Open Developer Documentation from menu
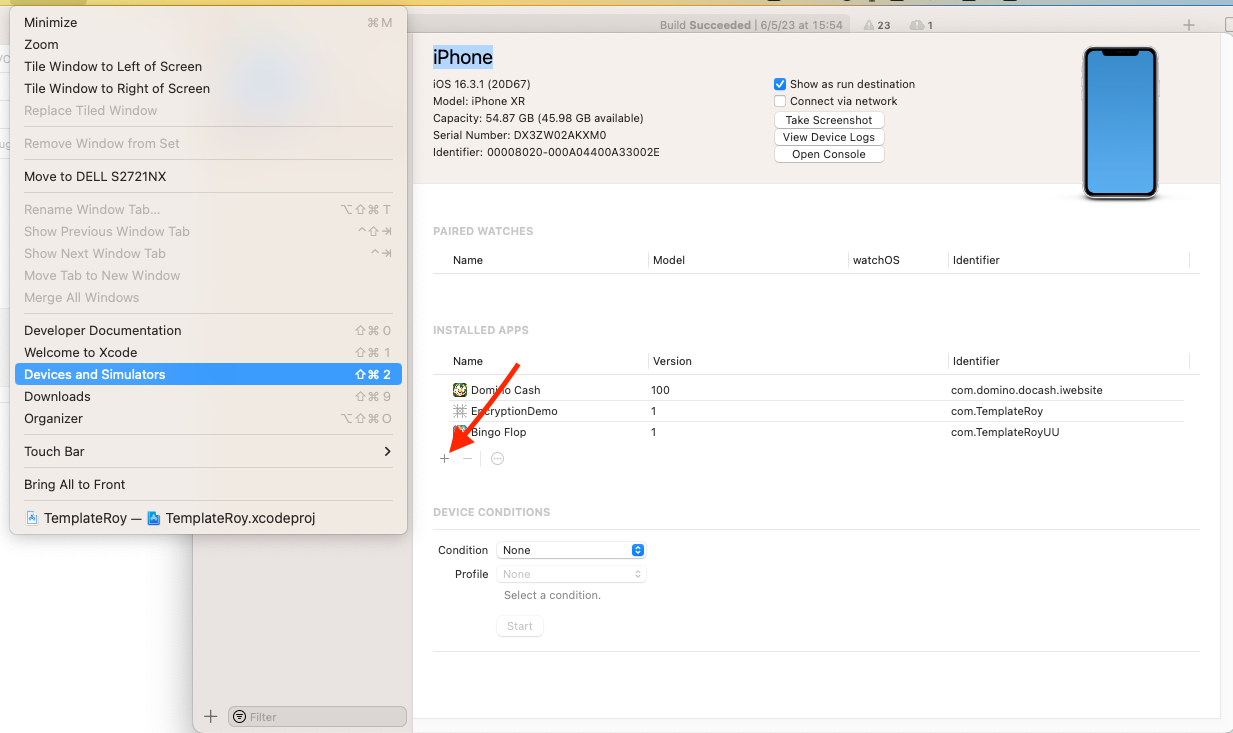This screenshot has height=733, width=1233. [x=208, y=330]
